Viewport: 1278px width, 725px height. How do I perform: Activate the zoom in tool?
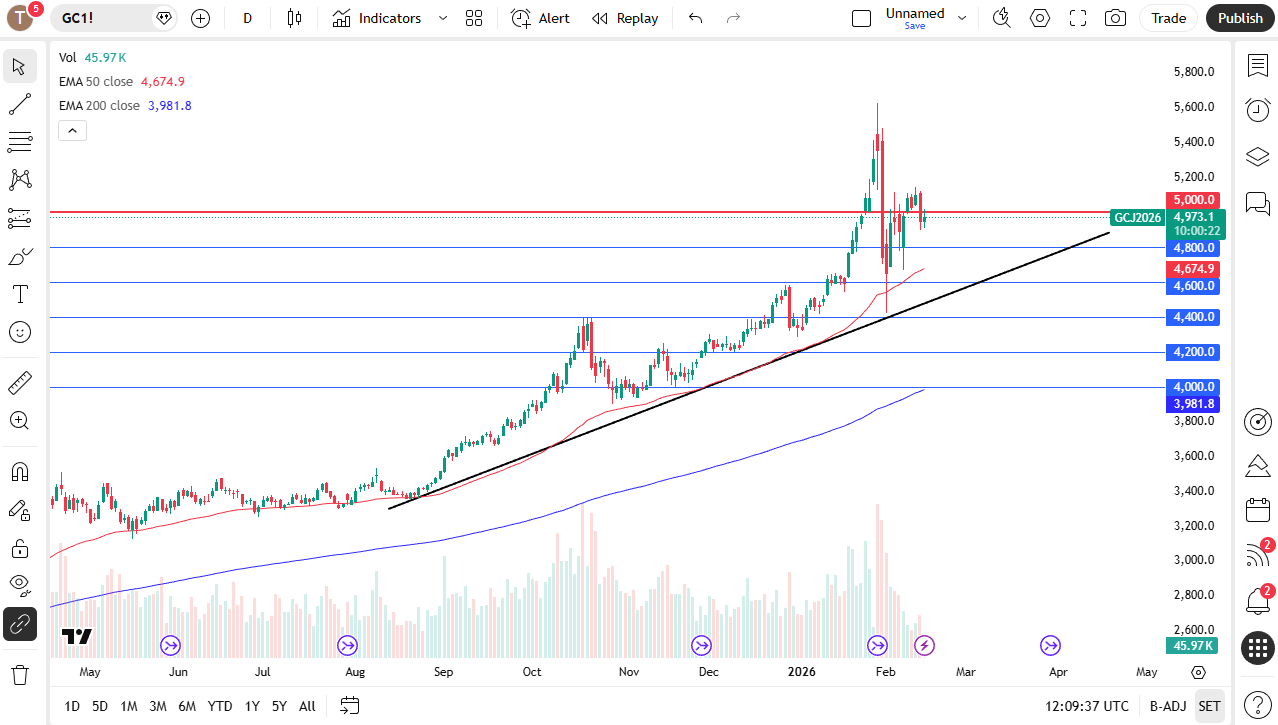(19, 420)
